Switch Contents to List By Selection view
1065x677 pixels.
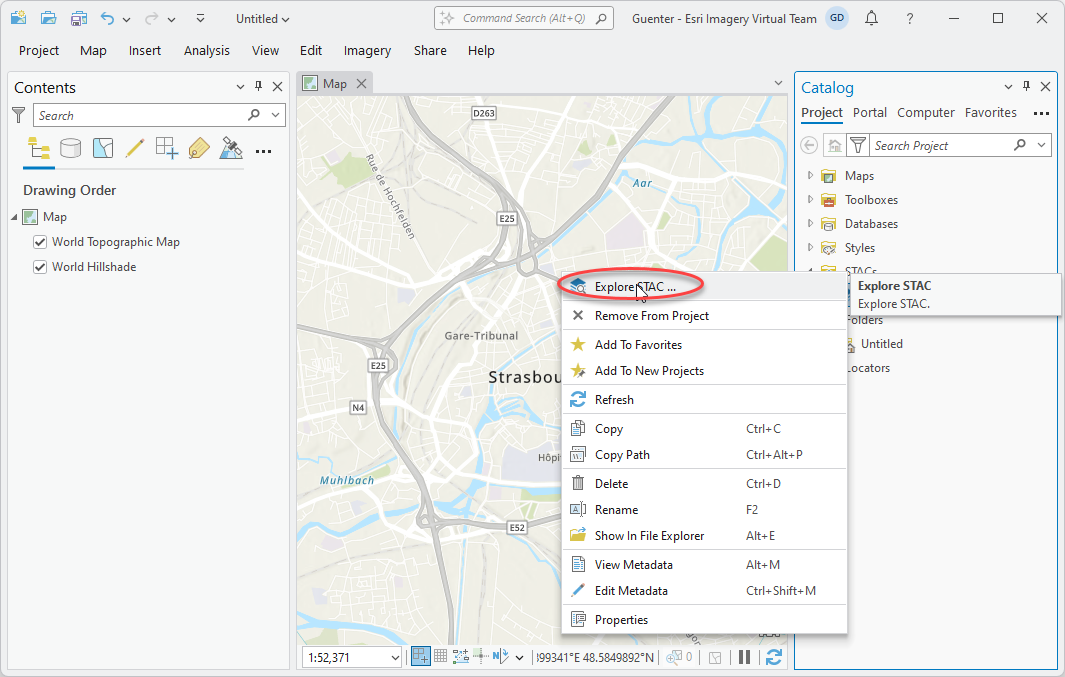[x=103, y=148]
